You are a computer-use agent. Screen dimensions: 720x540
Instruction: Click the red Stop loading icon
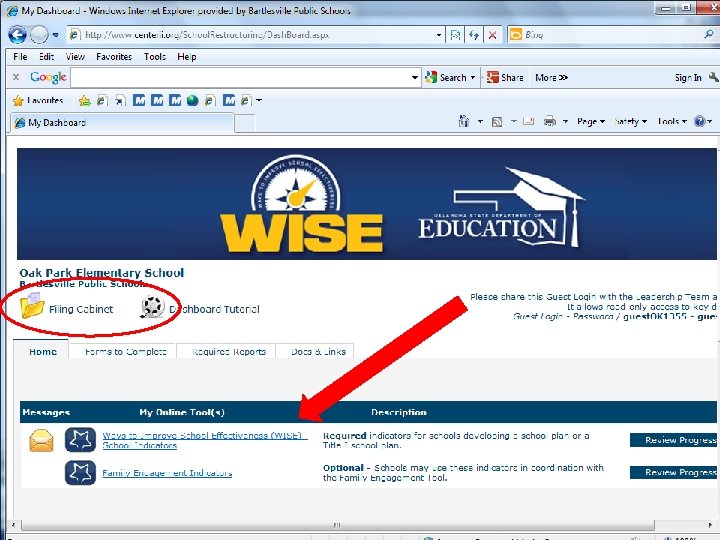tap(492, 35)
